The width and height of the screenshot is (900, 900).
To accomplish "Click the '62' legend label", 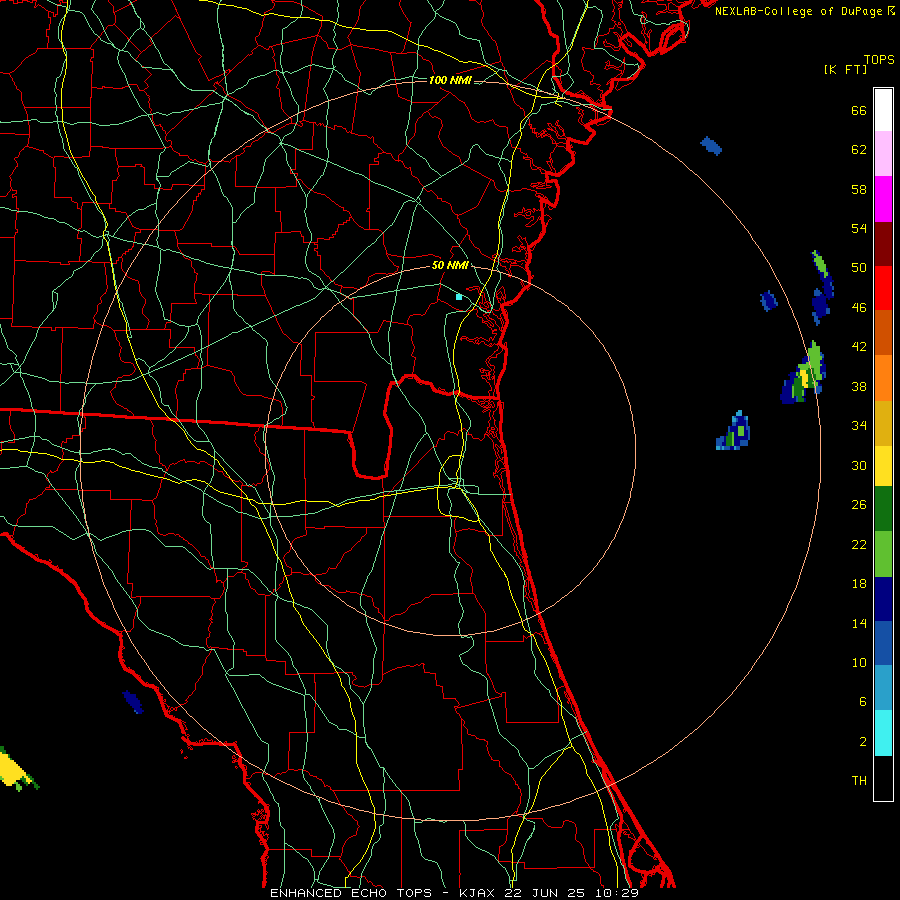I will [859, 149].
